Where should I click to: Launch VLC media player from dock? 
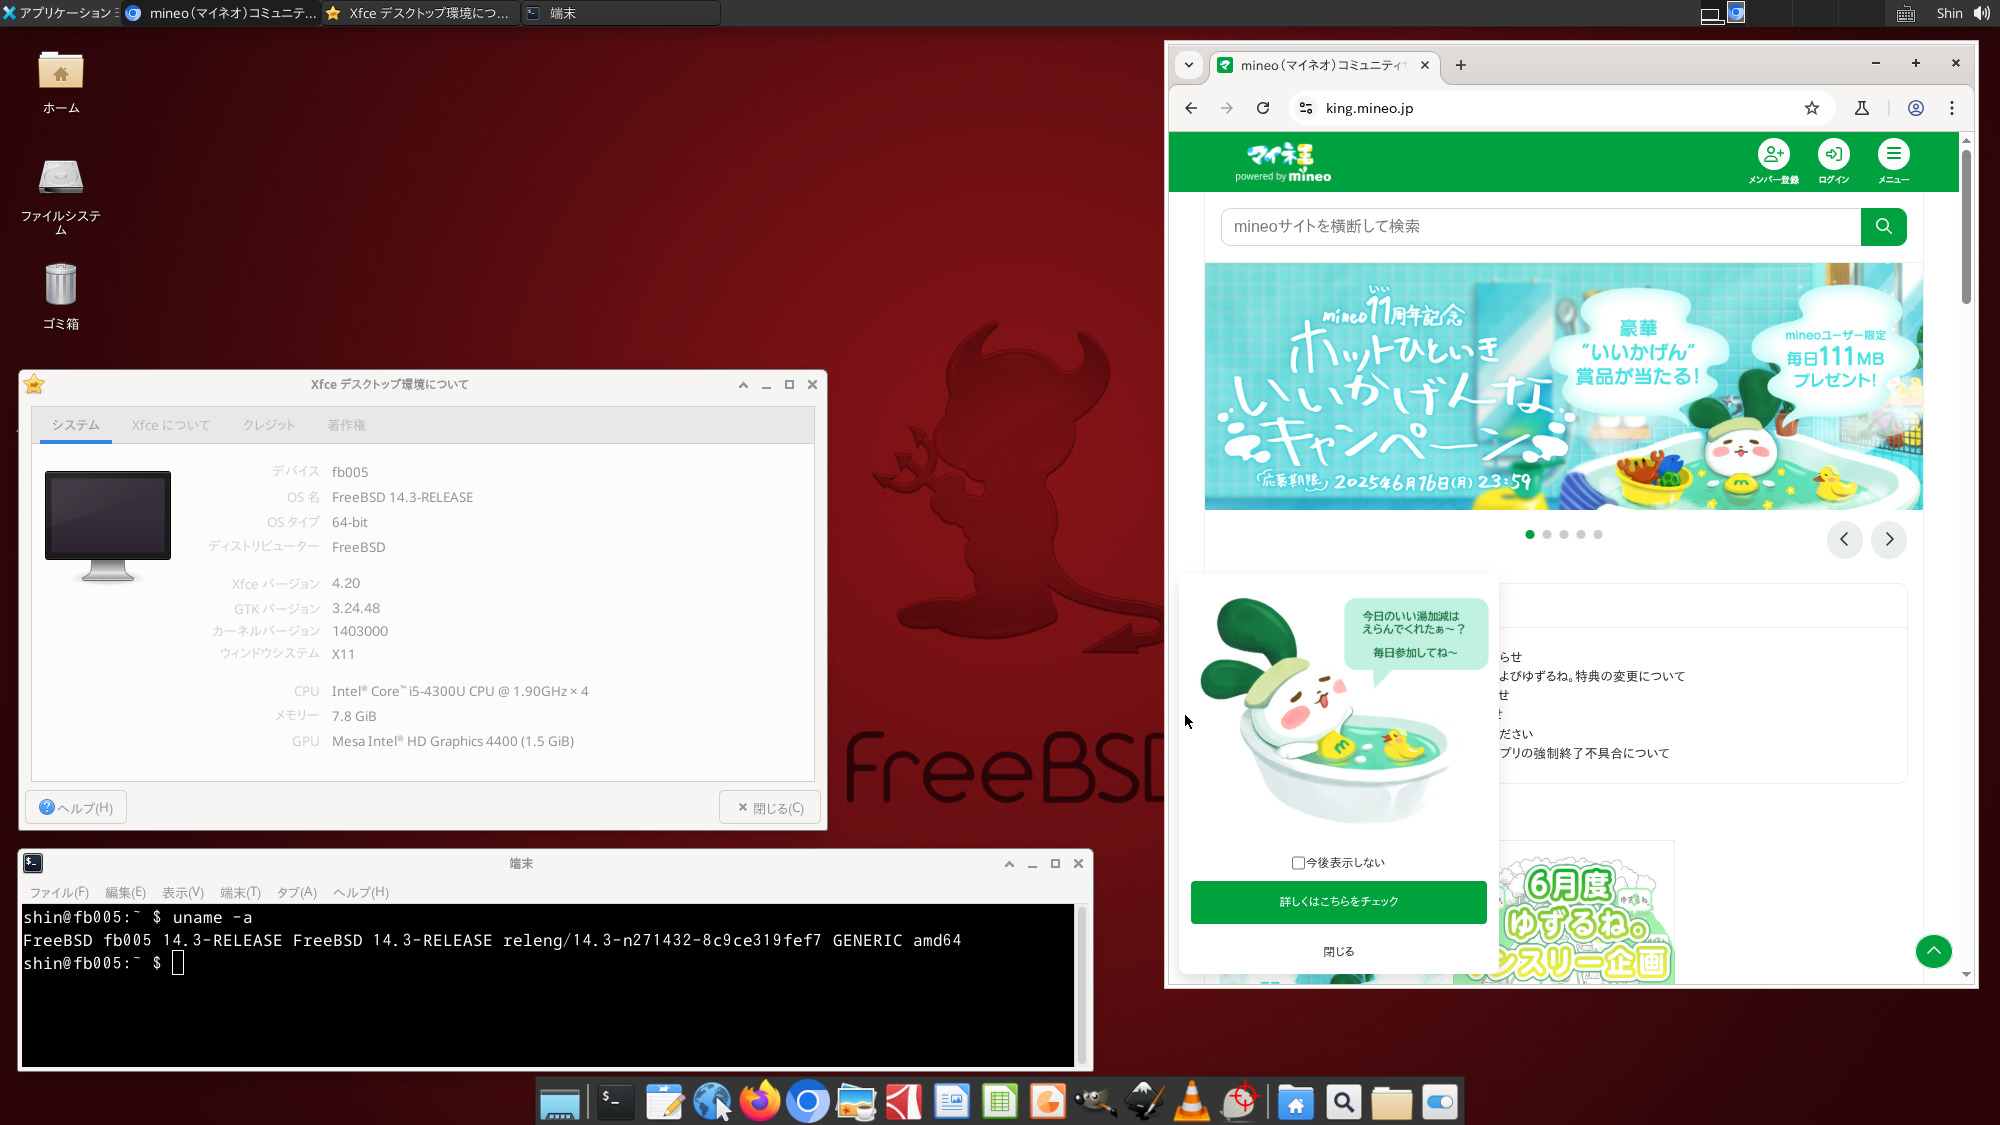(x=1191, y=1102)
